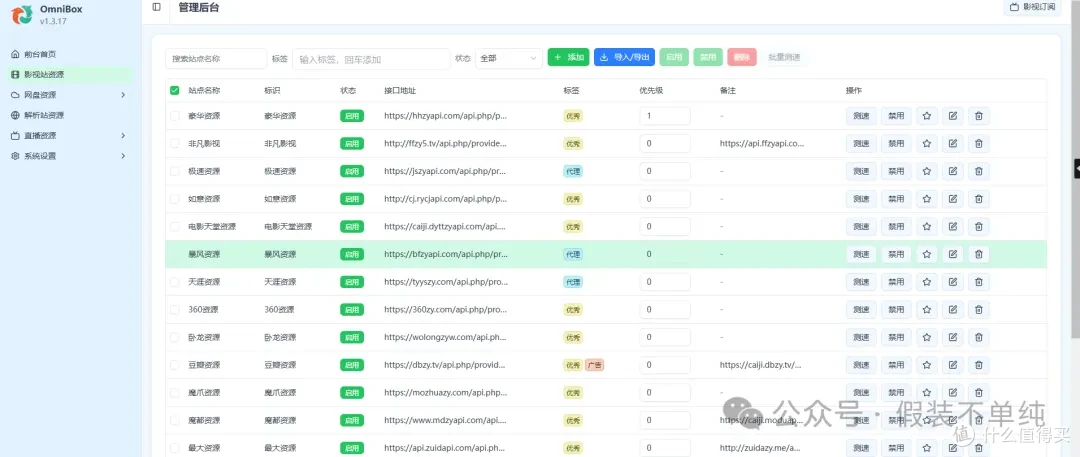This screenshot has height=457, width=1080.
Task: Check the 非凡影视 row checkbox
Action: (x=174, y=143)
